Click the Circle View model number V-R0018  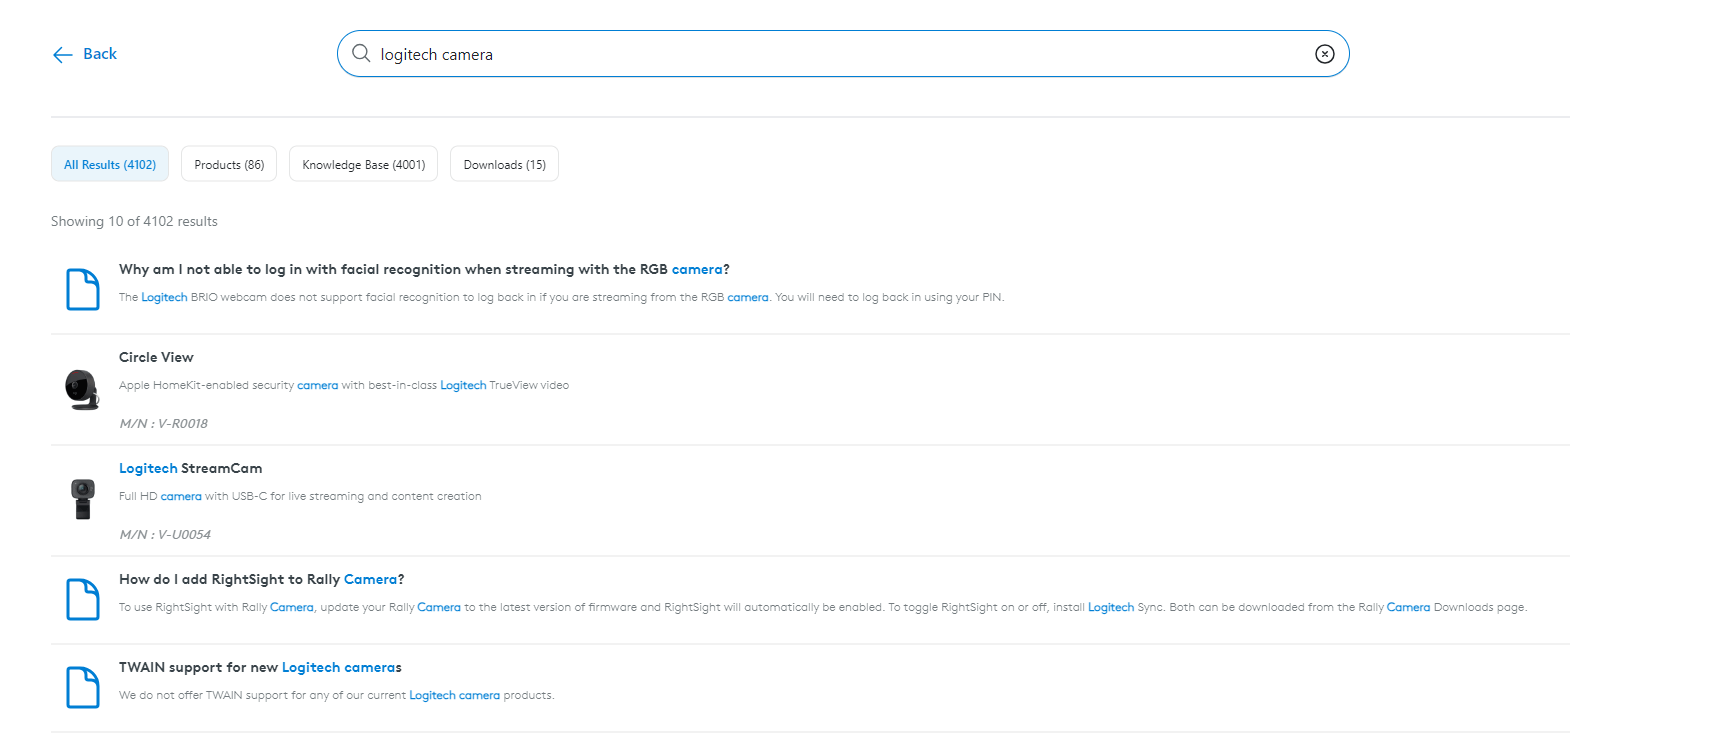pyautogui.click(x=164, y=424)
